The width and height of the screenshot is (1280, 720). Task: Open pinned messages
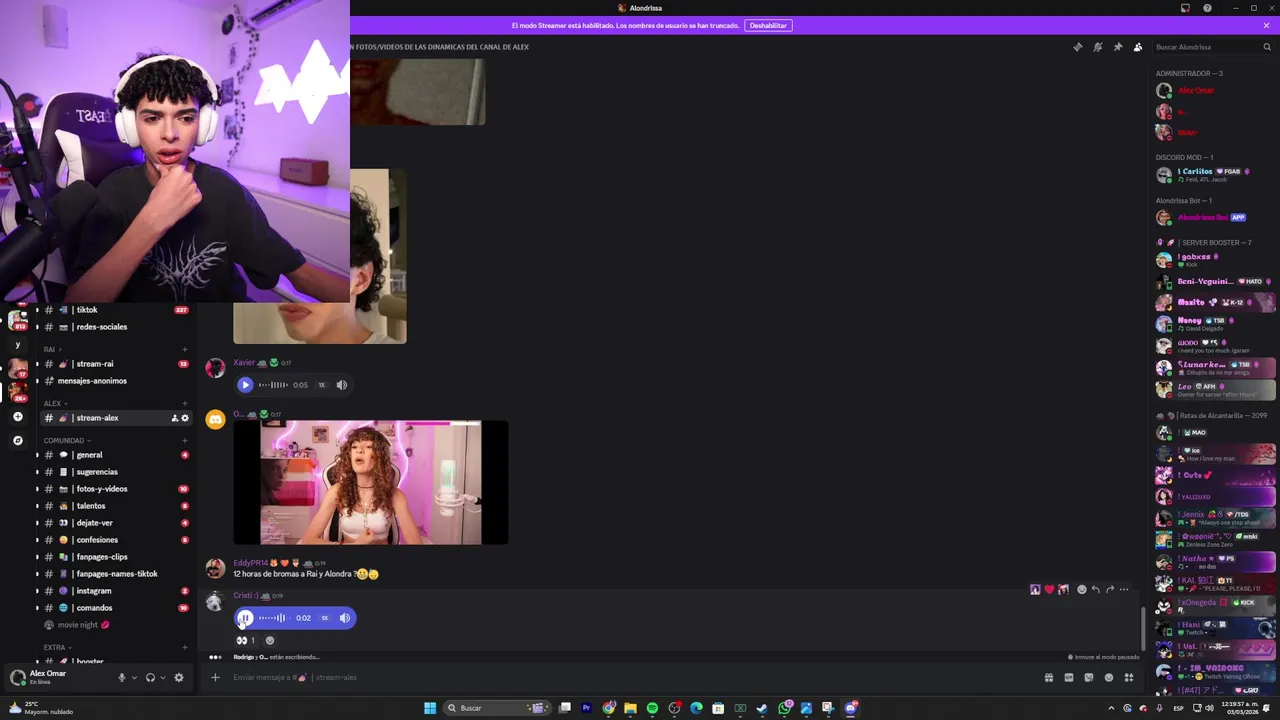[1118, 47]
